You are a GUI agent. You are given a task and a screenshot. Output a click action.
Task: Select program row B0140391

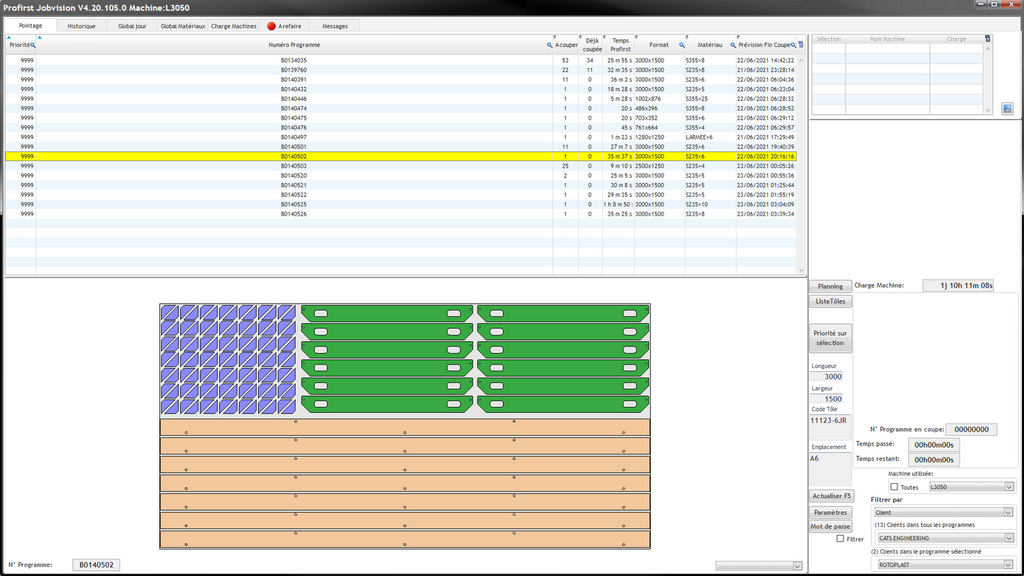coord(401,80)
